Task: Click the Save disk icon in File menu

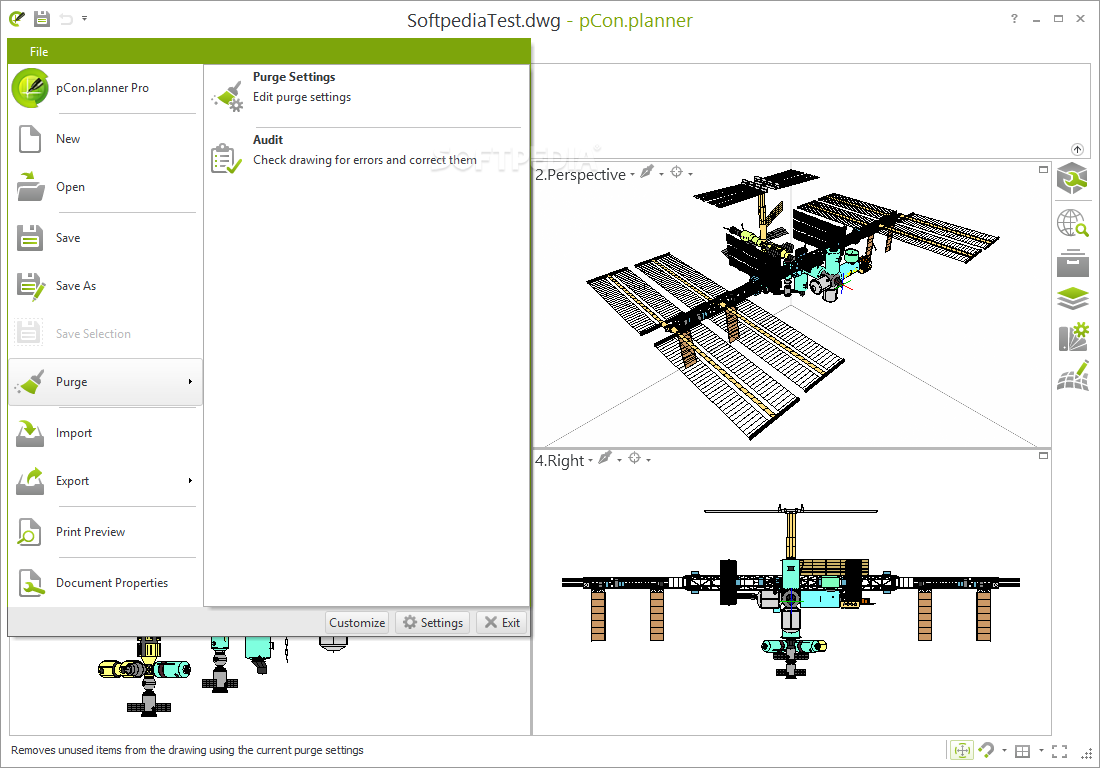Action: click(29, 238)
